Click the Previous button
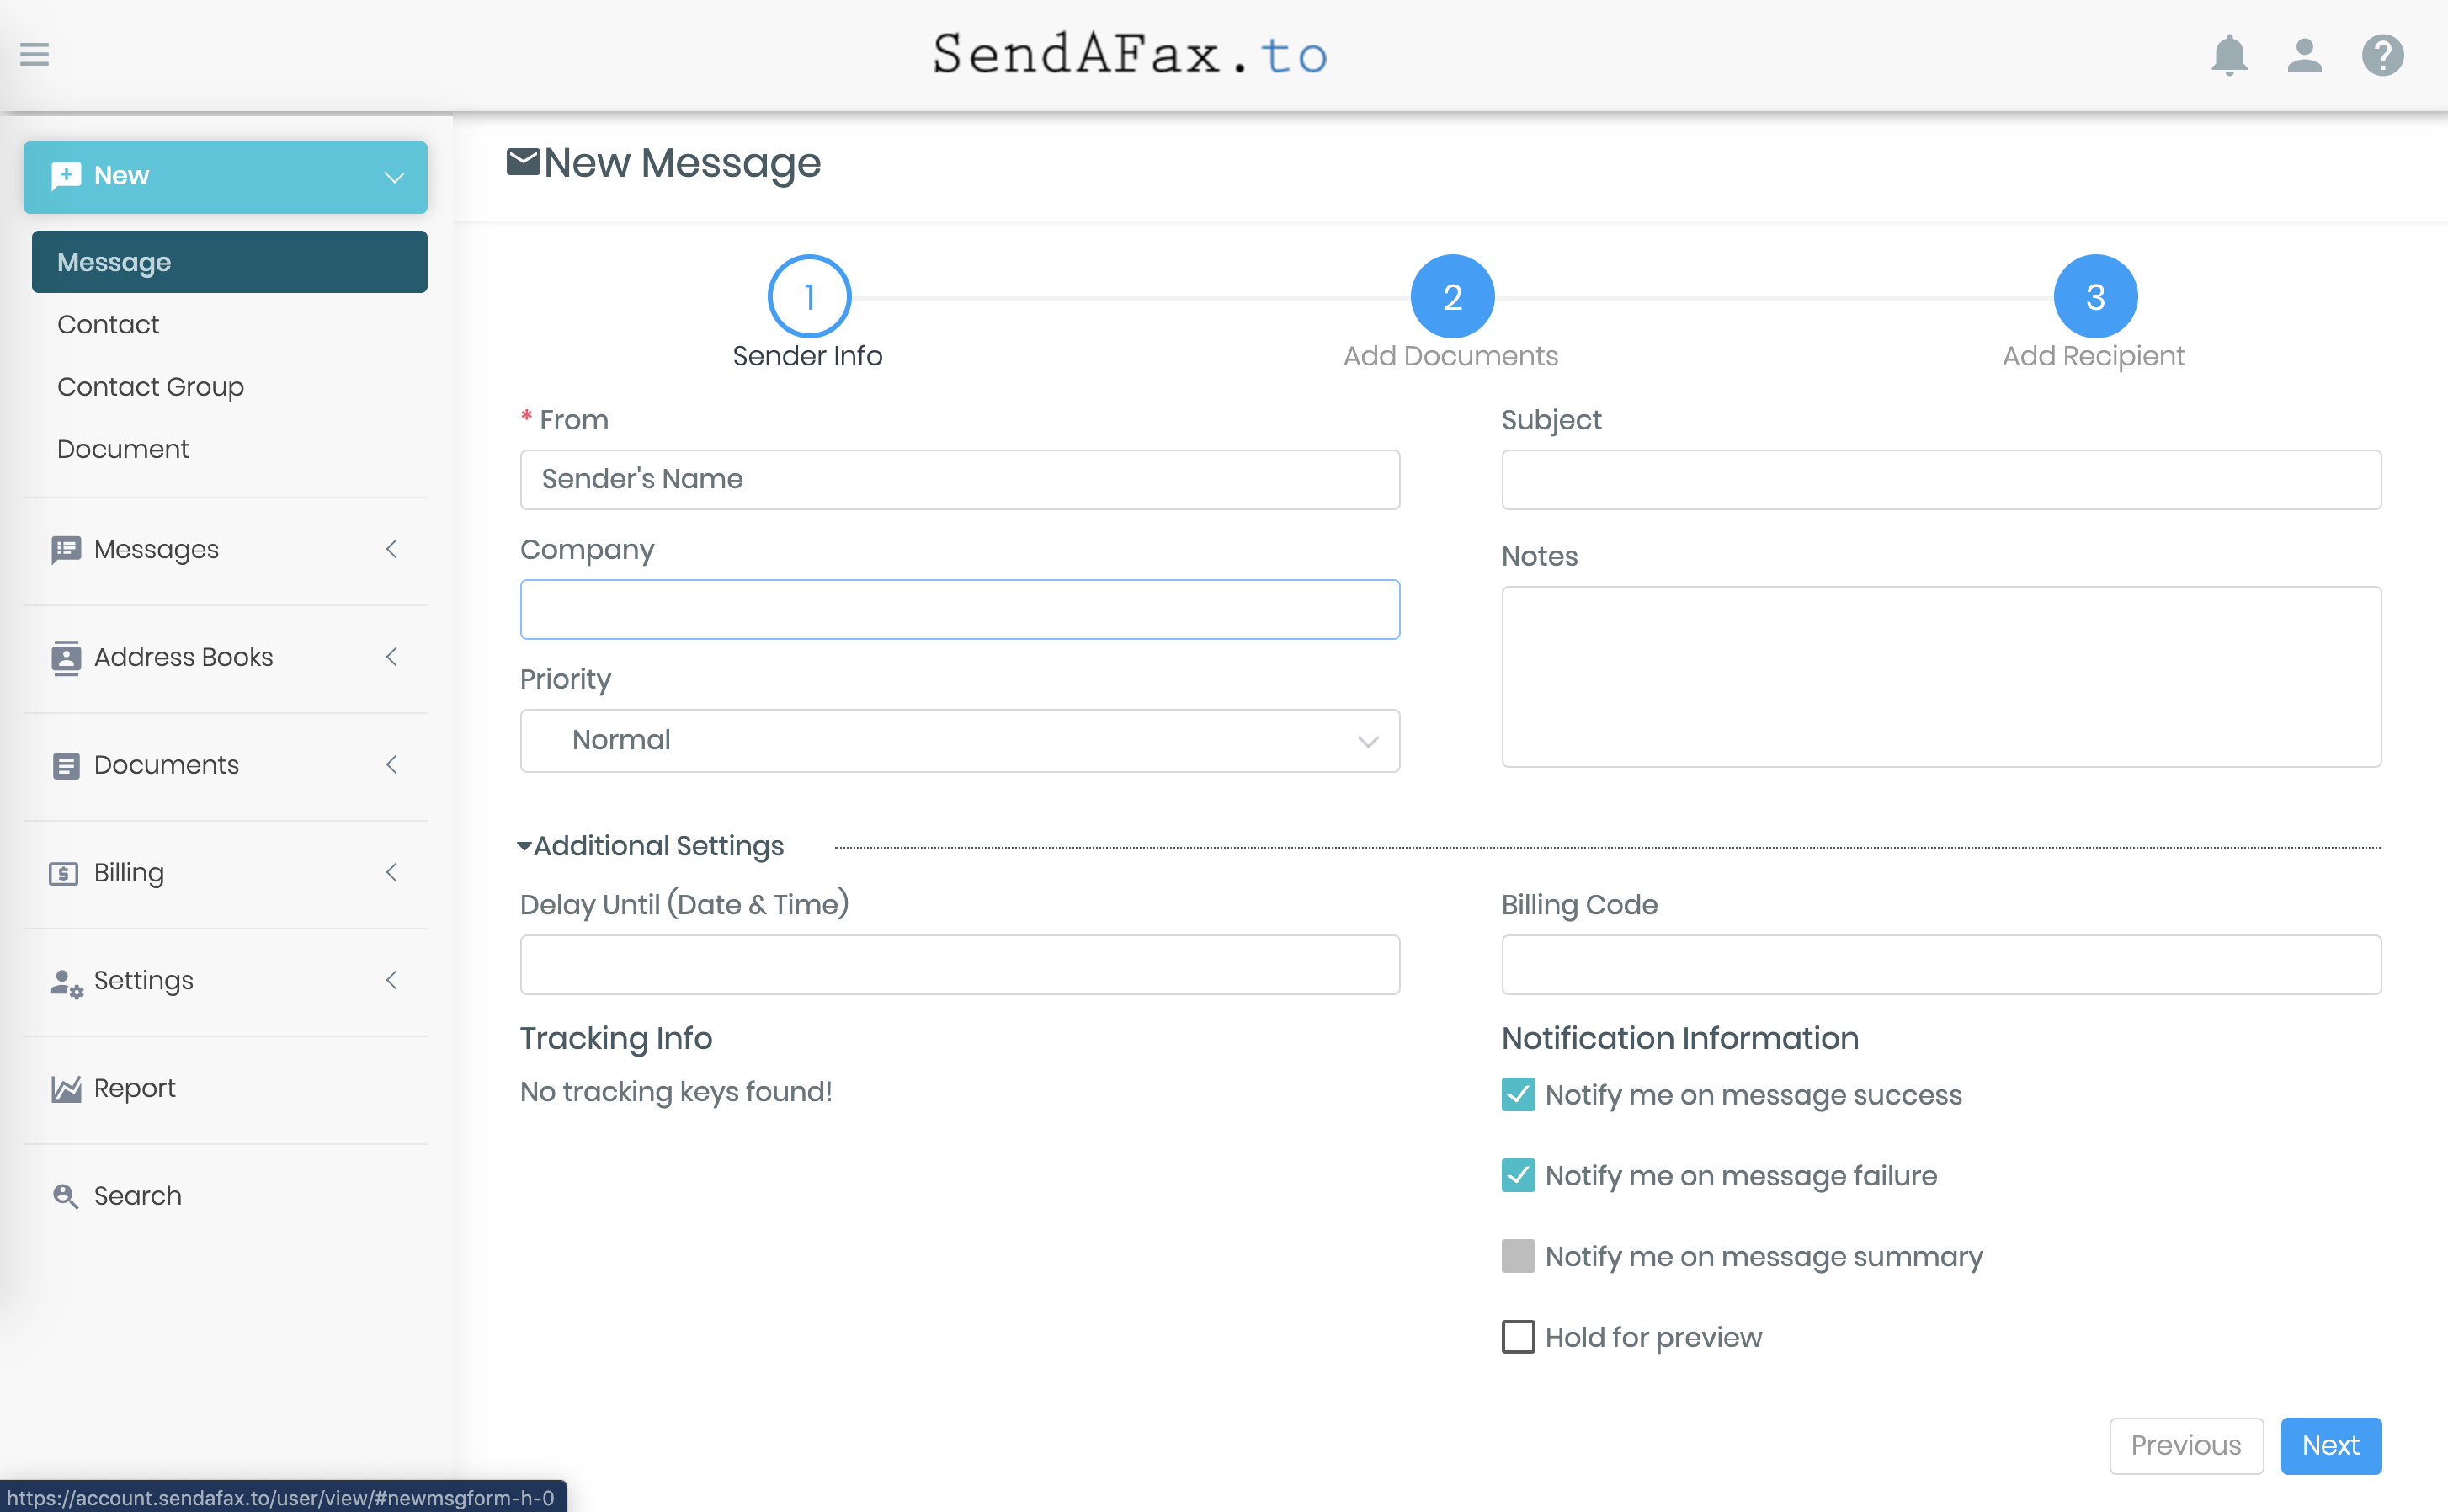The image size is (2448, 1512). tap(2186, 1446)
